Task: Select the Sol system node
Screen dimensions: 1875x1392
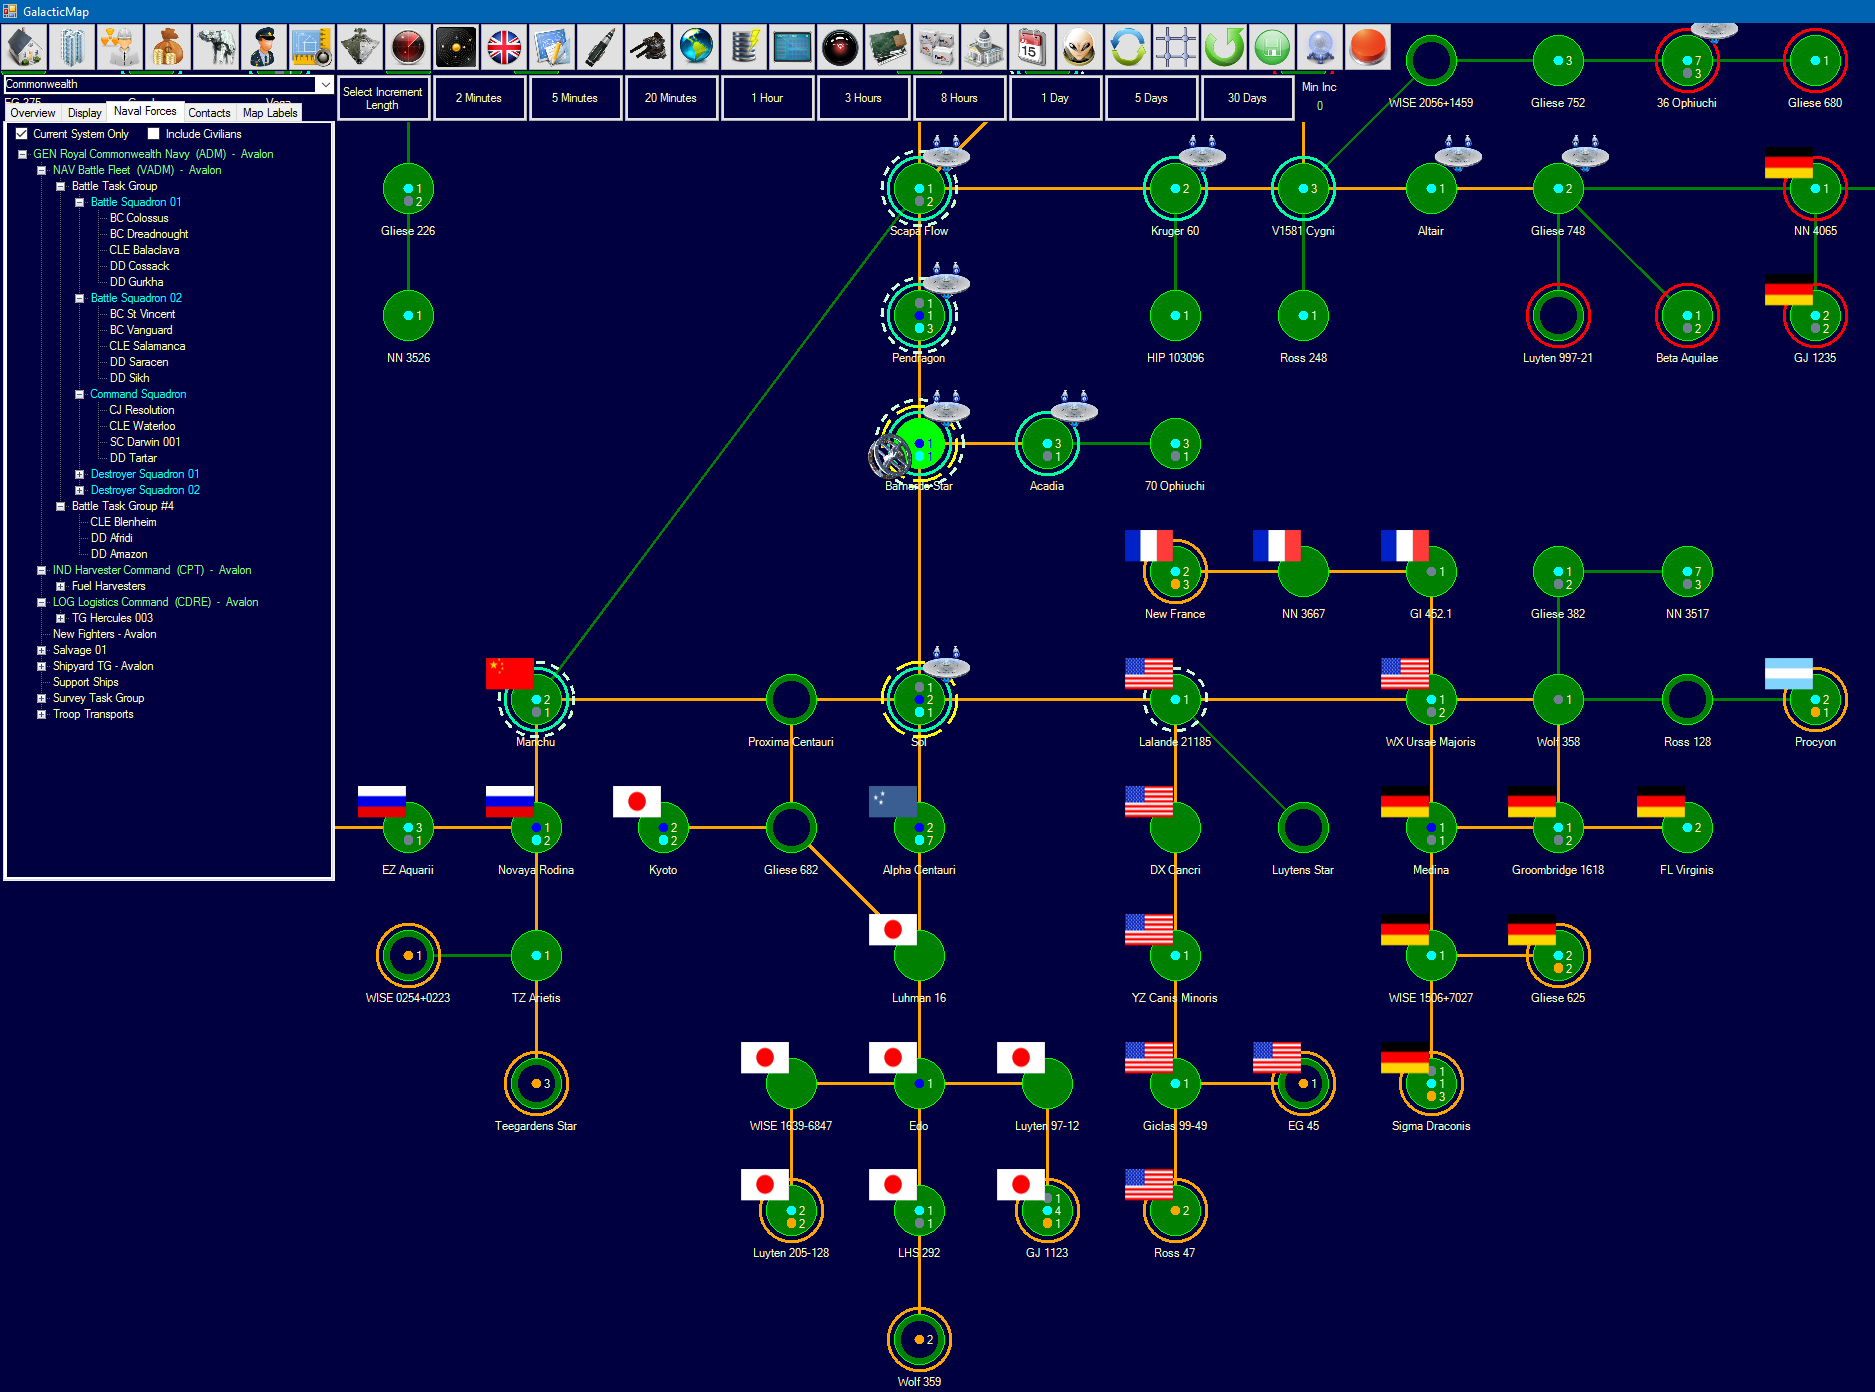Action: click(919, 699)
